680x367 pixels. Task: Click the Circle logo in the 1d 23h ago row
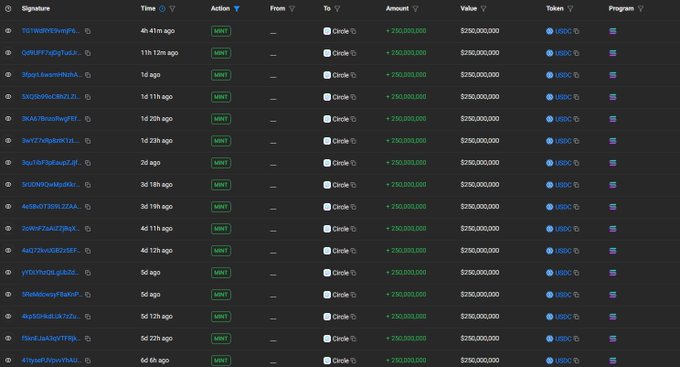tap(327, 141)
